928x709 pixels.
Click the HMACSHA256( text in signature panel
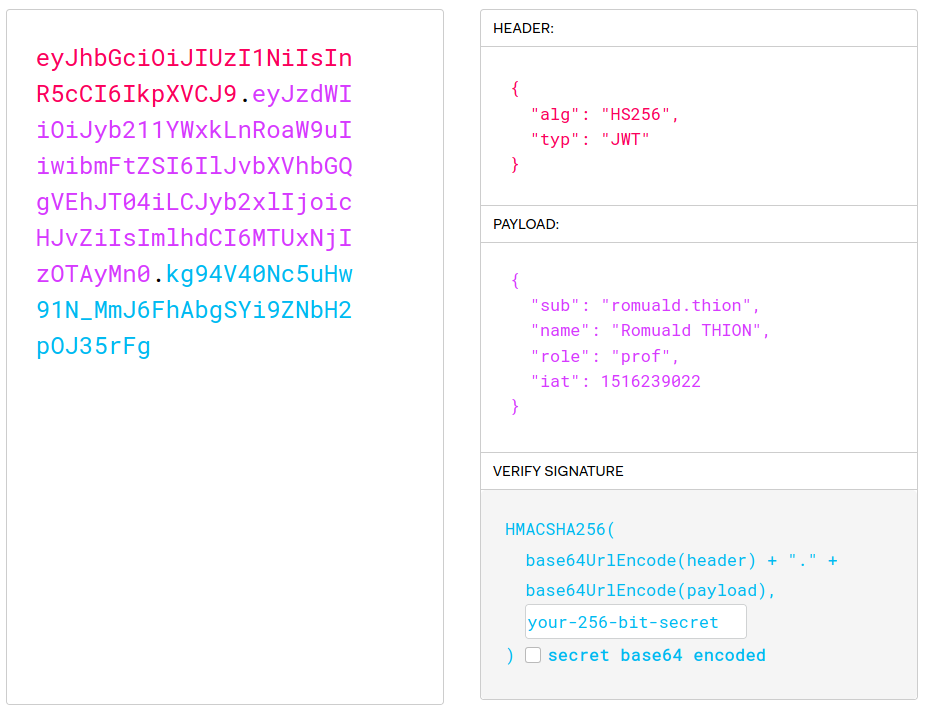(561, 529)
